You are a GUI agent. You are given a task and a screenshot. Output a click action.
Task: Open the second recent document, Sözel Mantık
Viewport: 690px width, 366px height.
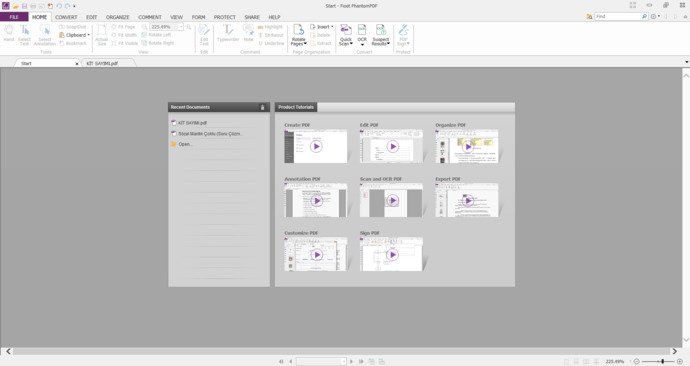(207, 133)
